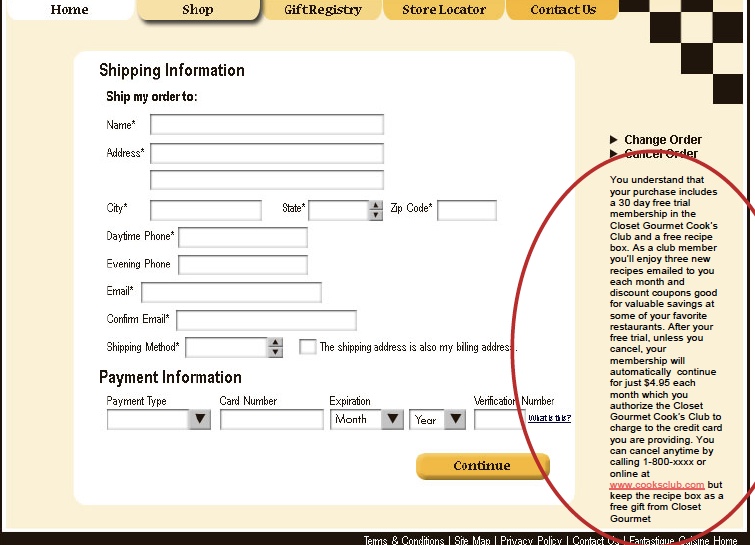Open the www.cooksclub.com link

(x=657, y=485)
